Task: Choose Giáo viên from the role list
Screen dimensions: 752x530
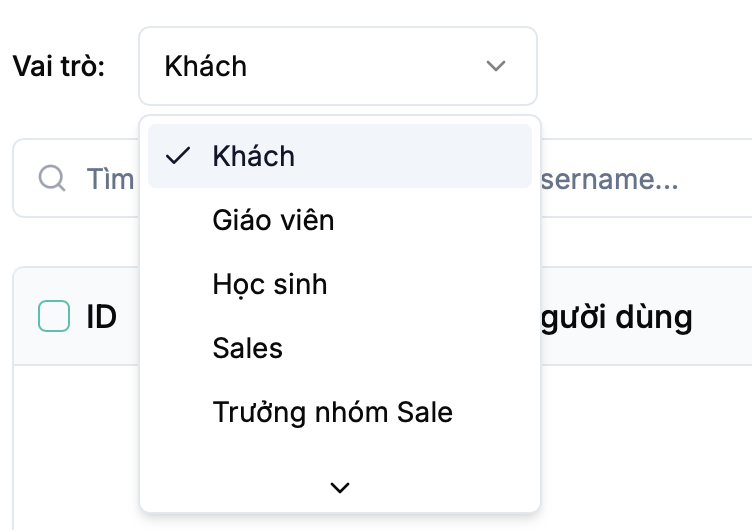Action: tap(273, 220)
